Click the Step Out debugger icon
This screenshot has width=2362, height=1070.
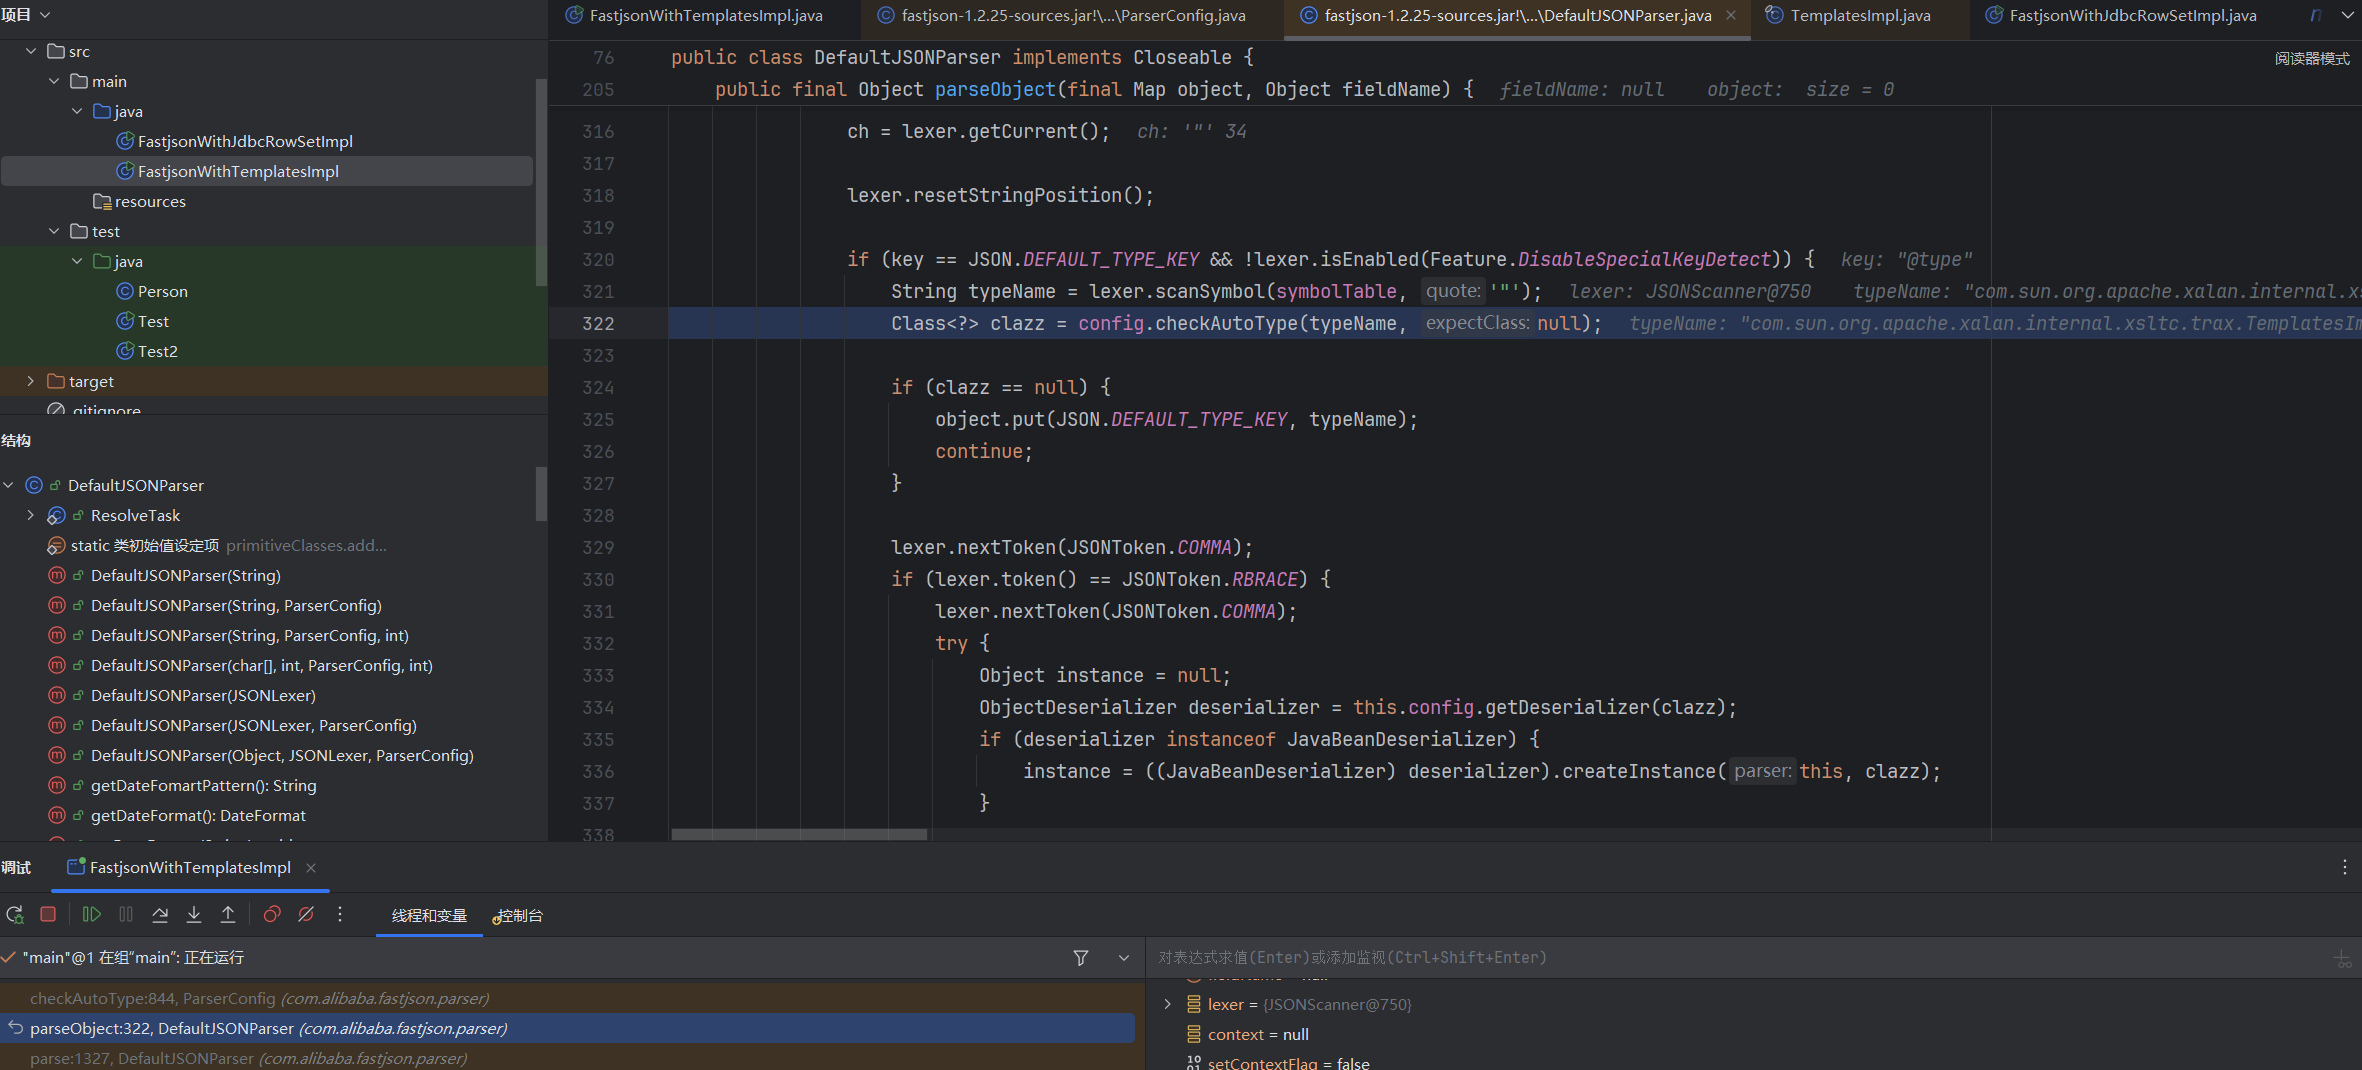point(228,915)
